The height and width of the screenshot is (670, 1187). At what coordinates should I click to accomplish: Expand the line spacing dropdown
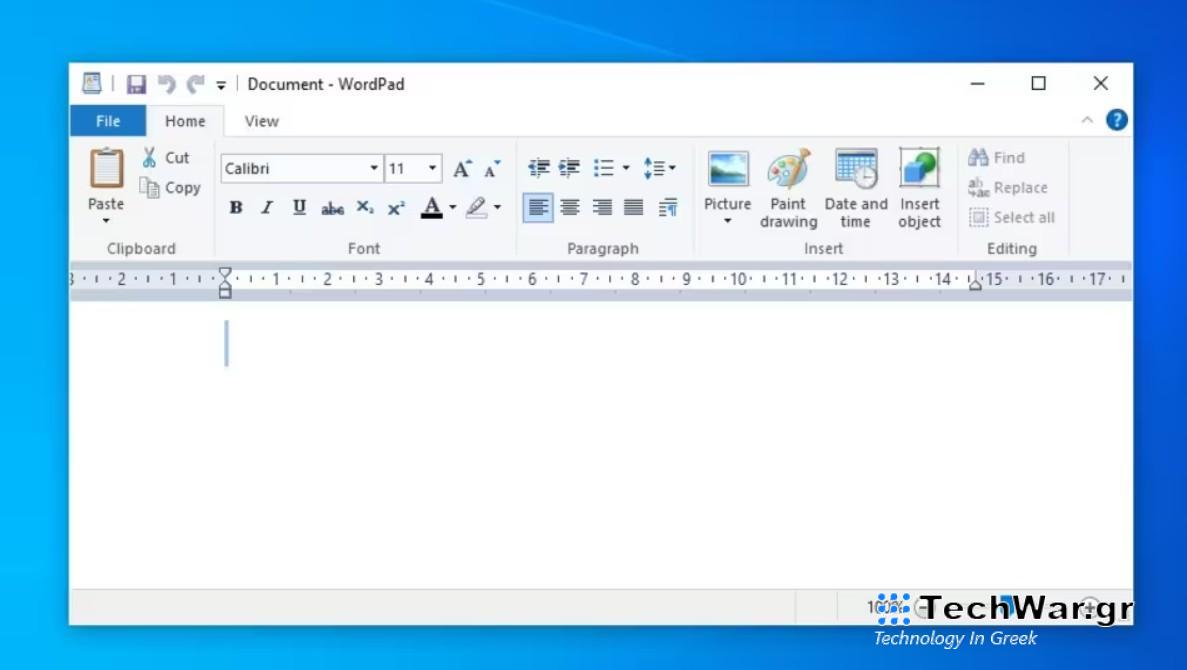pyautogui.click(x=670, y=168)
